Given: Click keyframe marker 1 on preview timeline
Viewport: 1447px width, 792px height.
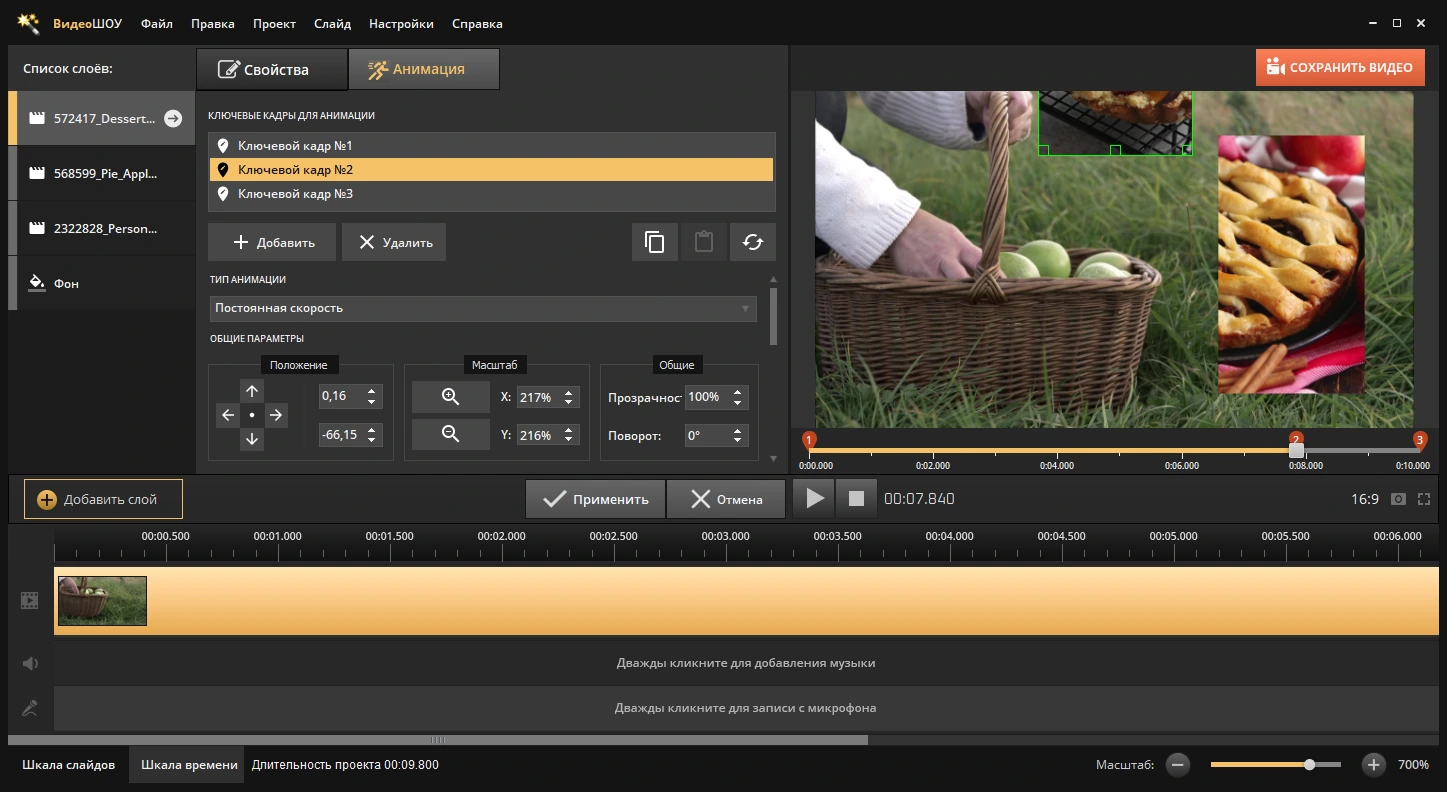Looking at the screenshot, I should (x=810, y=440).
